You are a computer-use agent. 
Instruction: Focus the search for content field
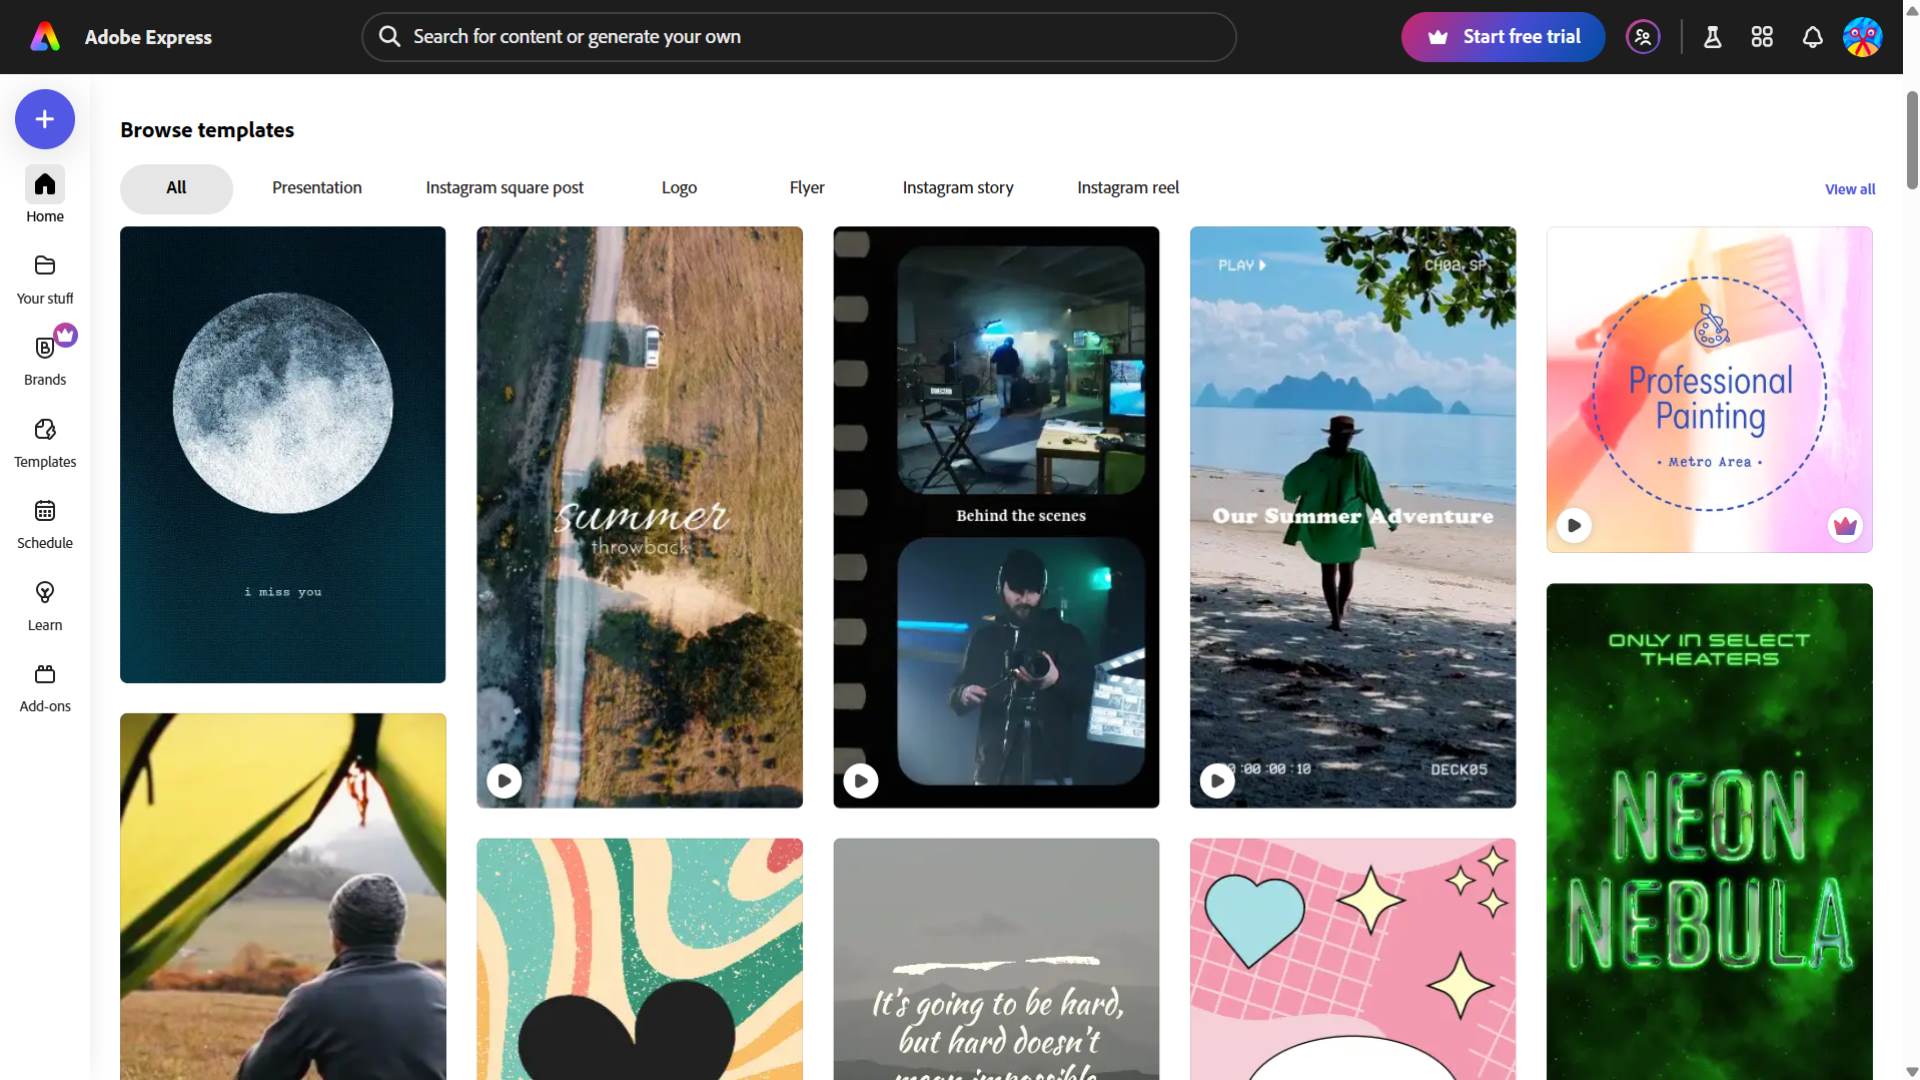tap(799, 37)
